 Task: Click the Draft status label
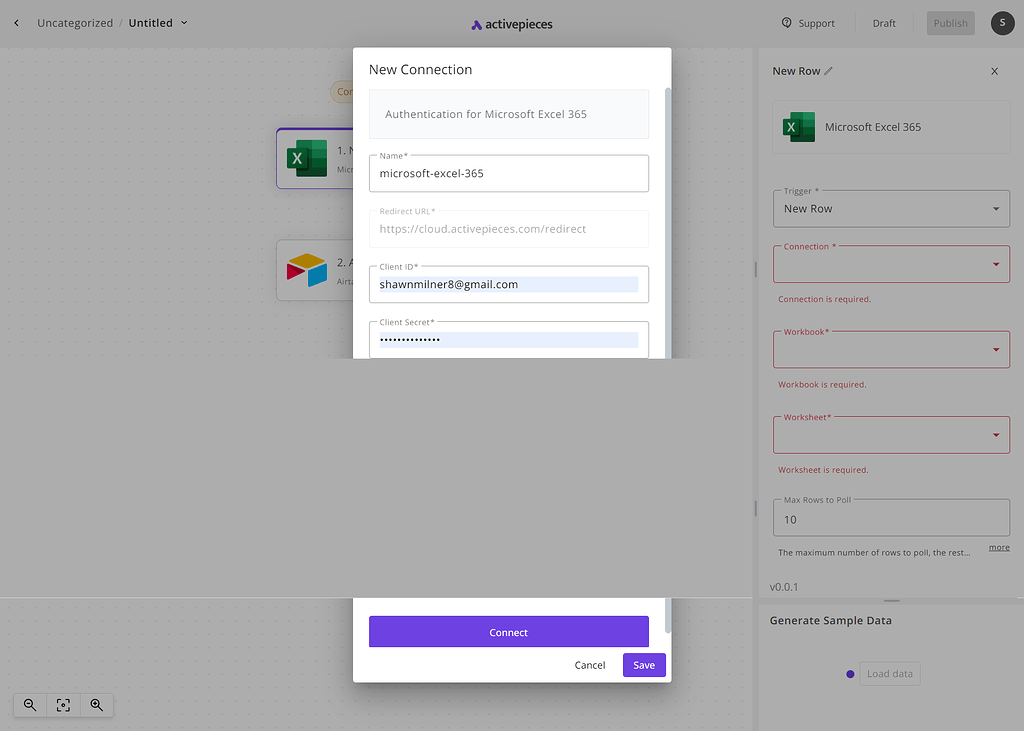pyautogui.click(x=884, y=23)
